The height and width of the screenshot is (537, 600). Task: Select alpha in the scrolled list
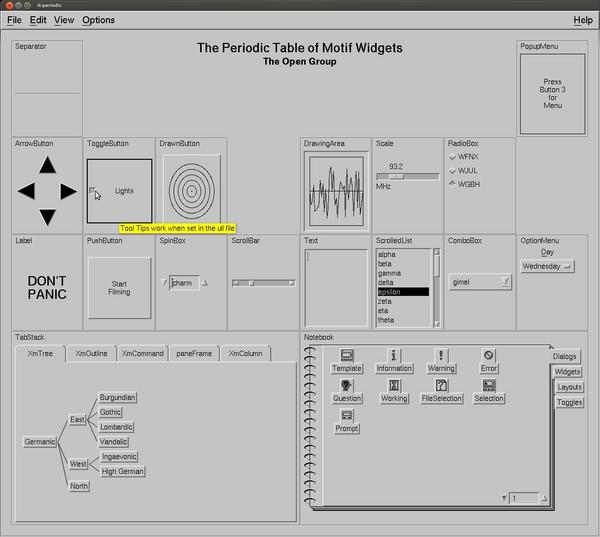coord(403,254)
